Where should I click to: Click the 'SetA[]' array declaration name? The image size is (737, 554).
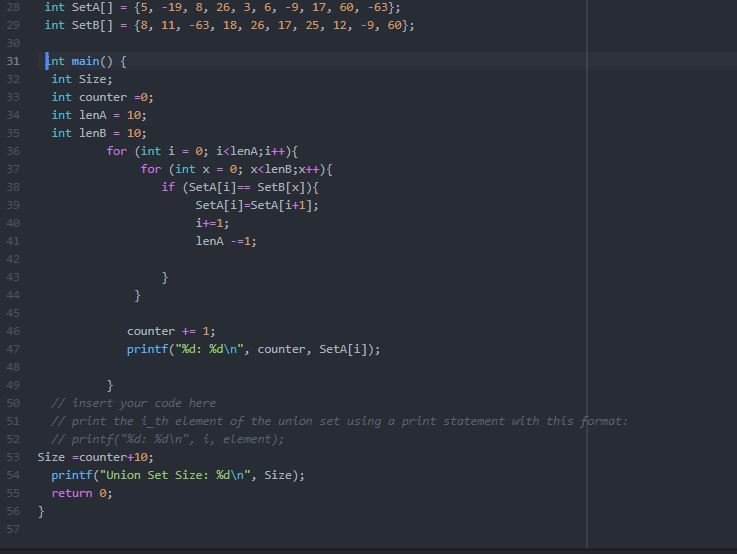pos(92,8)
